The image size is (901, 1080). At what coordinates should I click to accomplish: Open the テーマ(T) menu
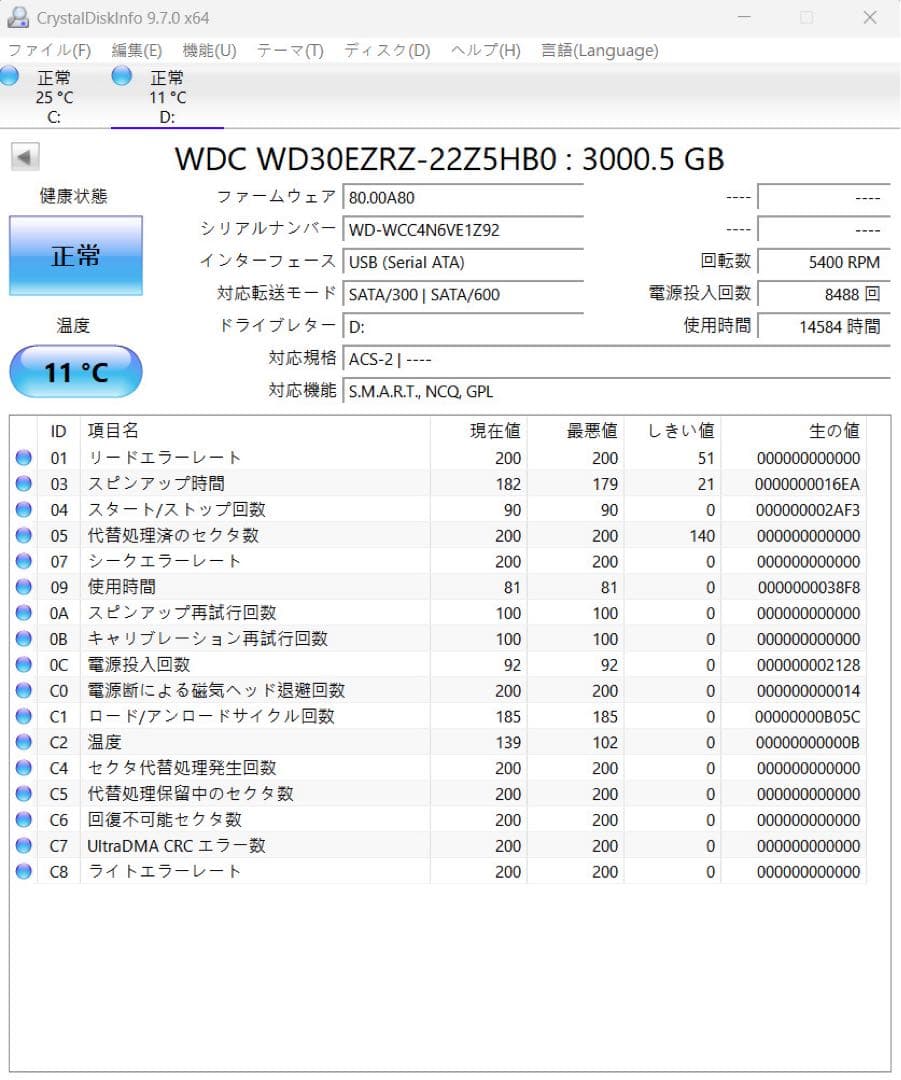click(290, 50)
